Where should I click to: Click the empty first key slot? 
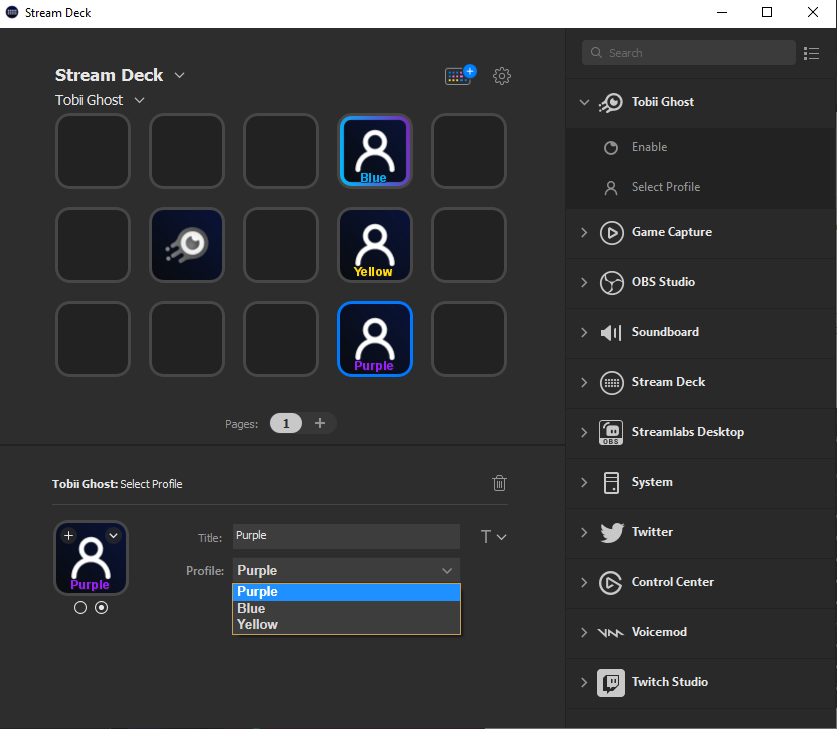pos(93,151)
